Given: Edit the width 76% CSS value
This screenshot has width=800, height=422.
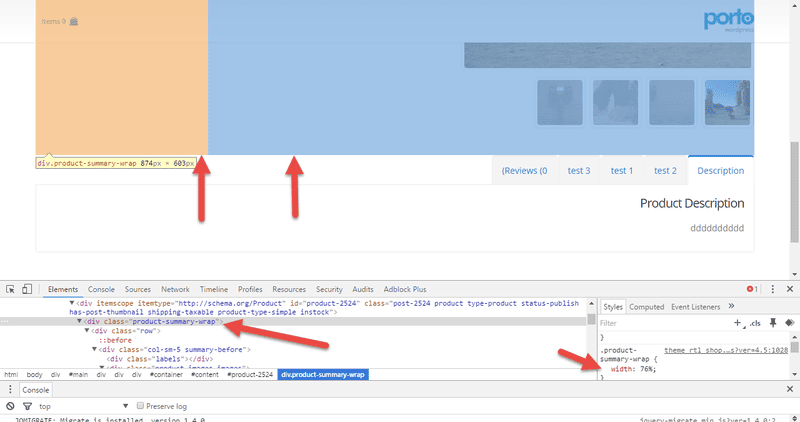Looking at the screenshot, I should [x=648, y=369].
